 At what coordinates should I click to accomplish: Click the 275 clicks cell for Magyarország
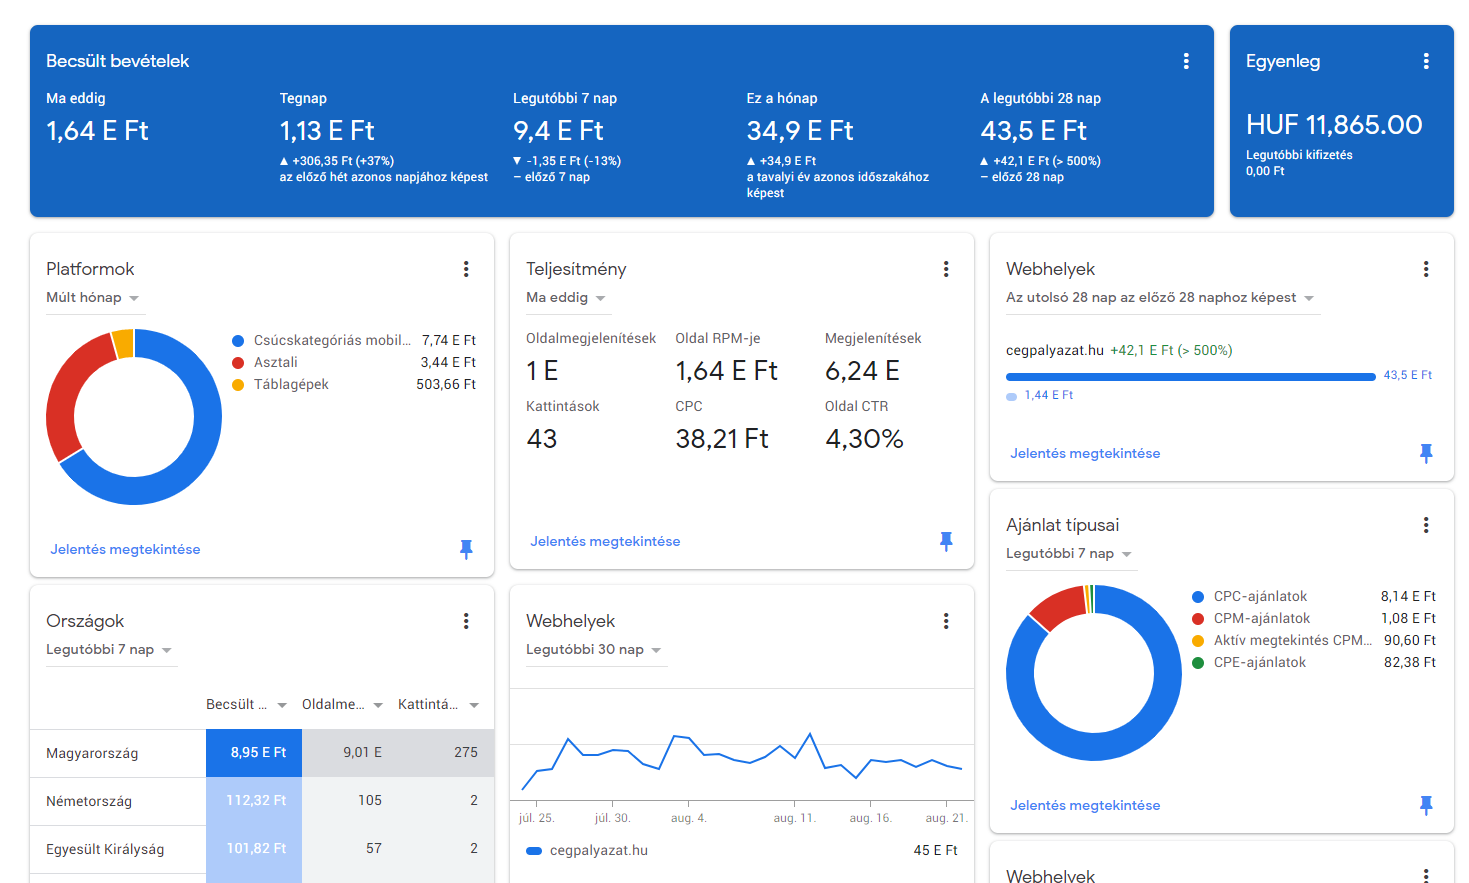pos(446,753)
